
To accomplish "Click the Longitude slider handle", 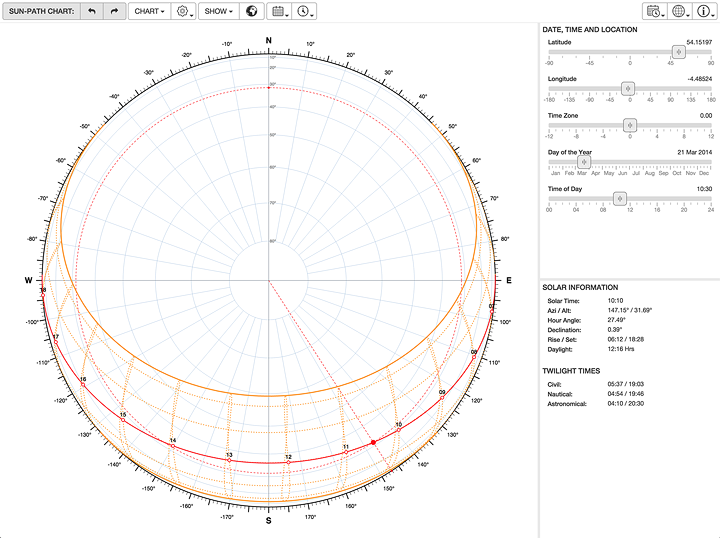I will pyautogui.click(x=628, y=88).
